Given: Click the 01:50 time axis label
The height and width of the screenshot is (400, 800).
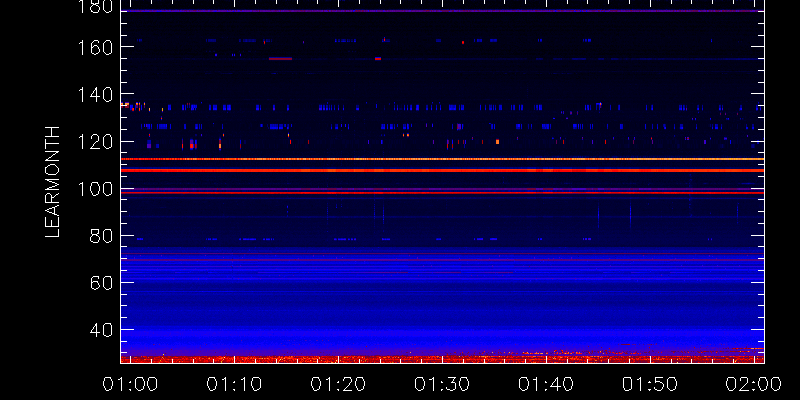Looking at the screenshot, I should 650,384.
